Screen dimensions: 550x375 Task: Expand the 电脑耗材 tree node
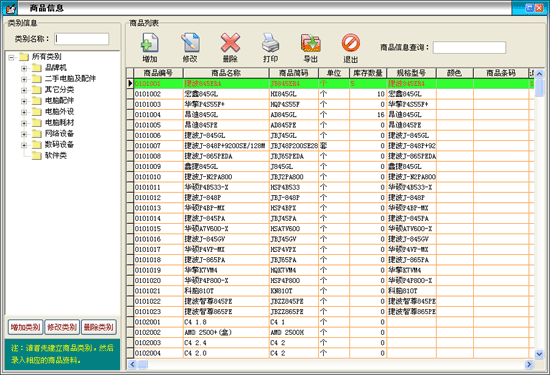pyautogui.click(x=24, y=123)
